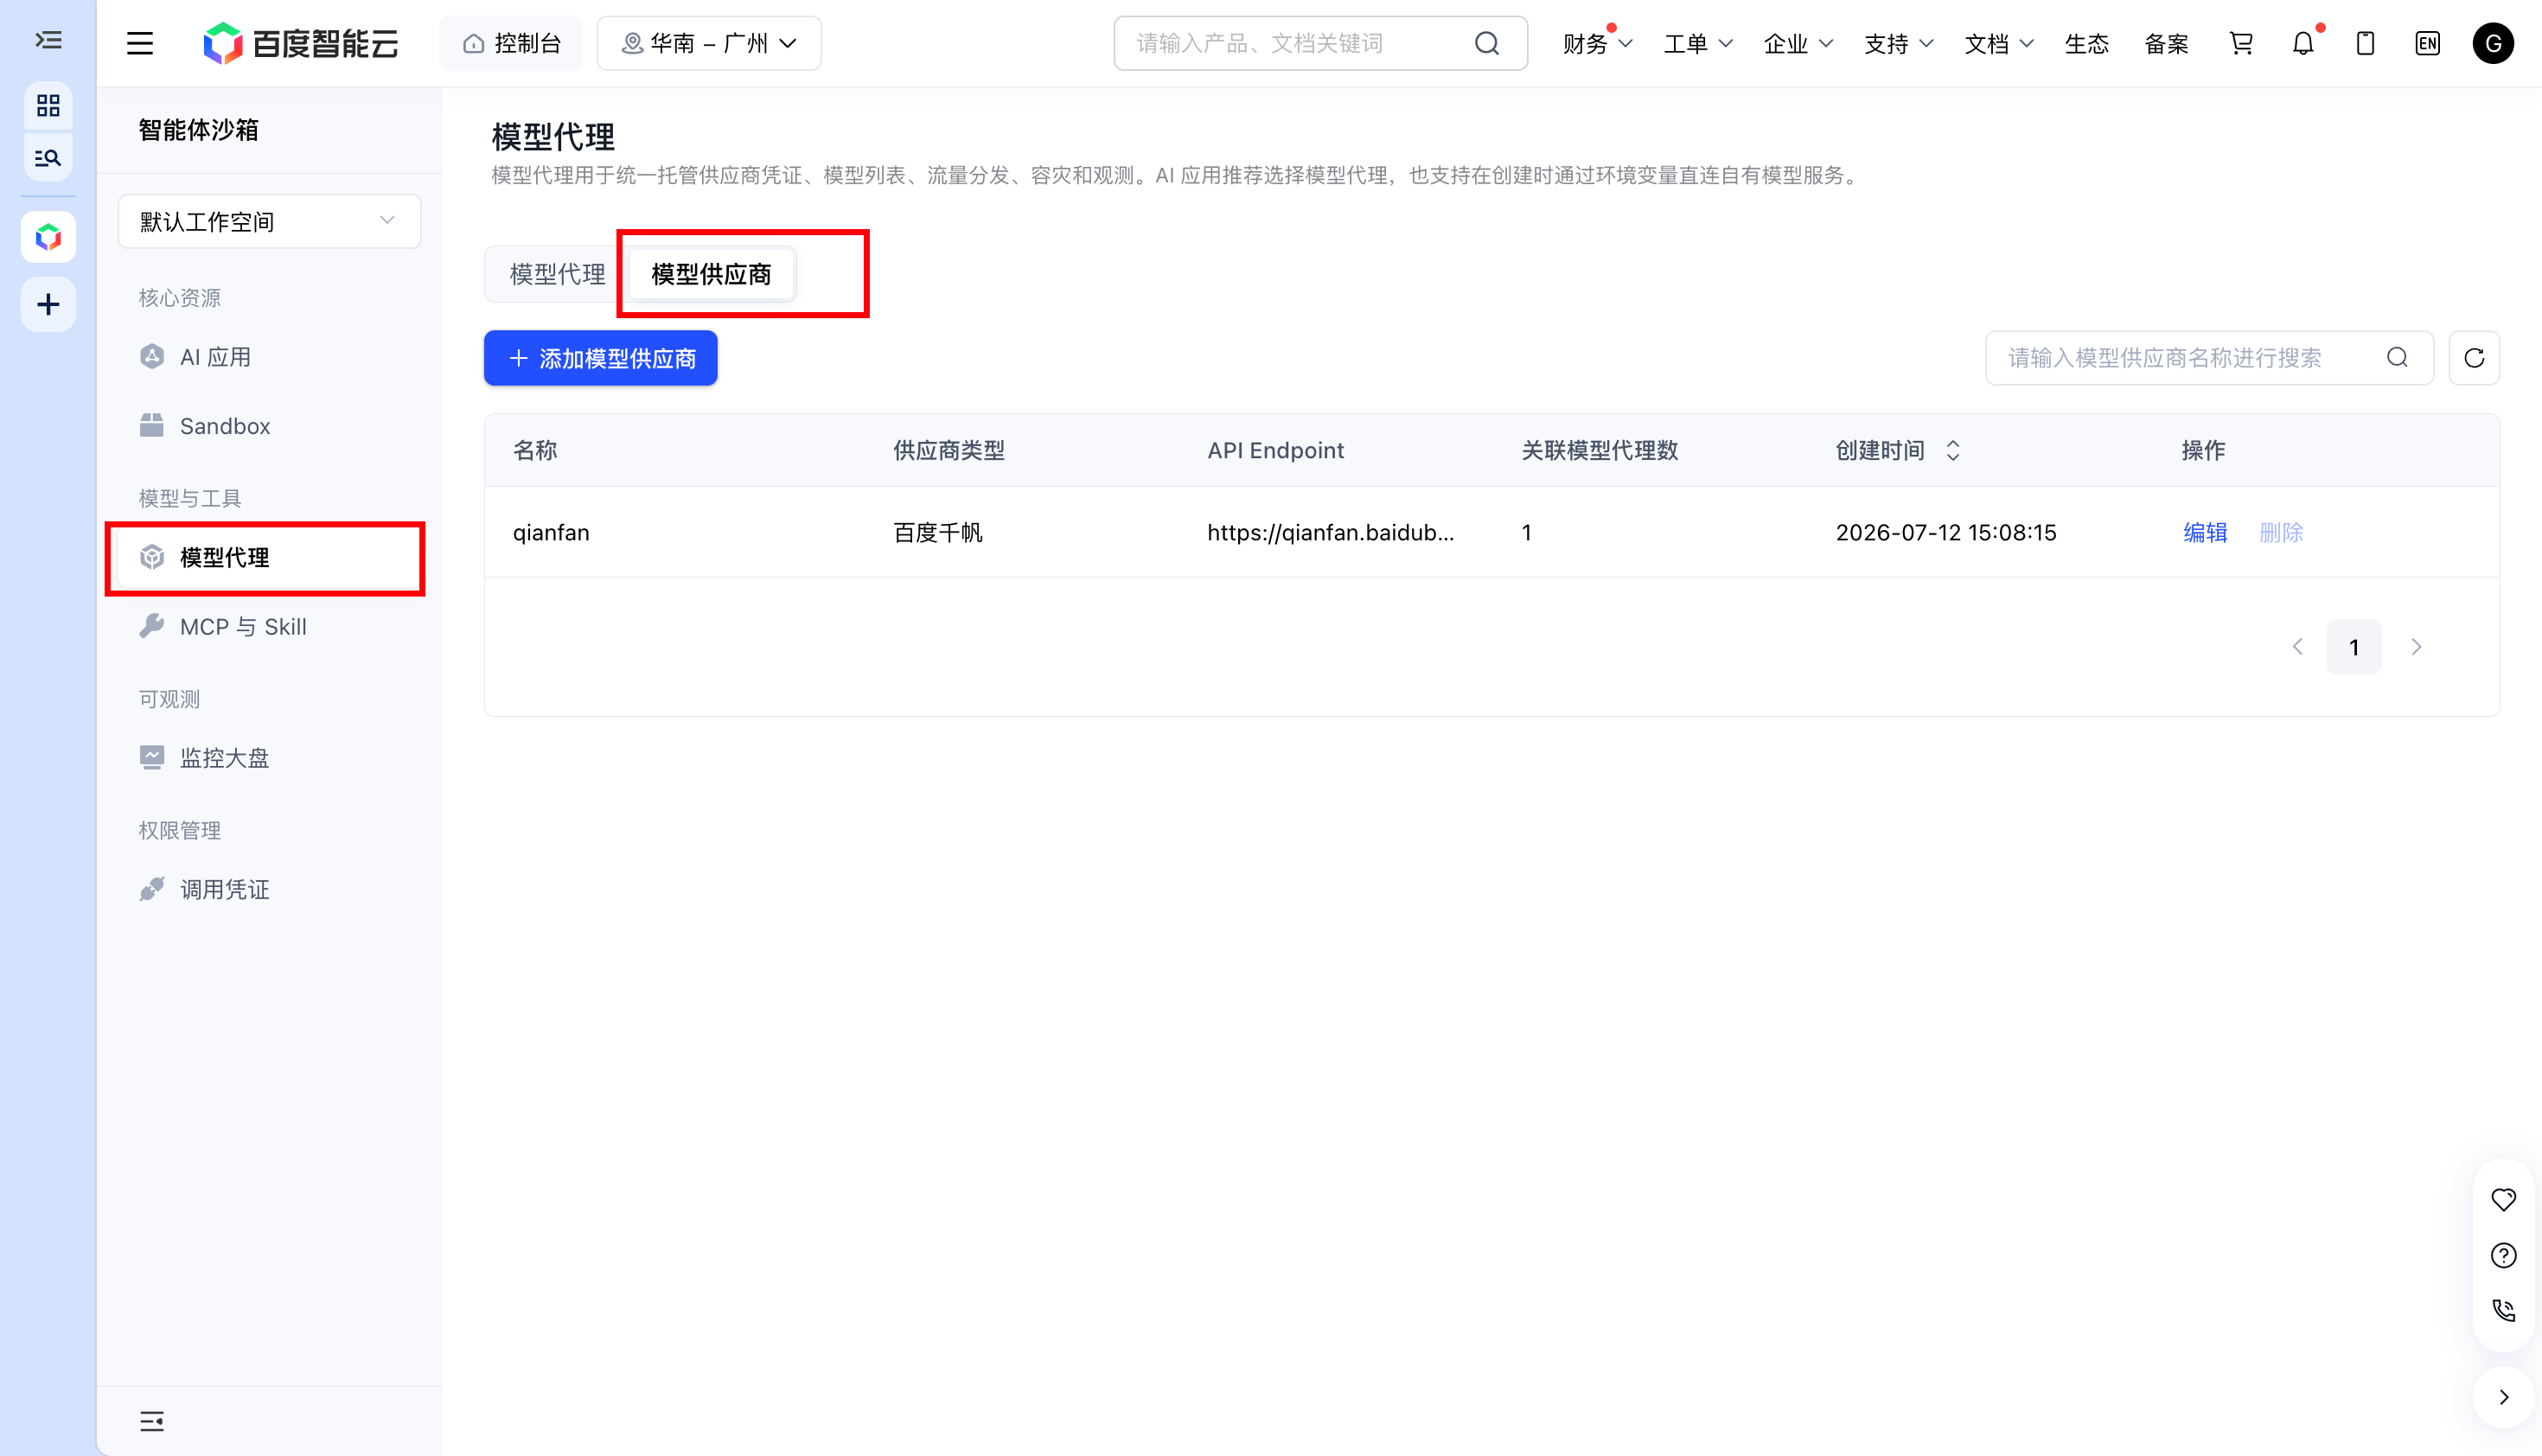Open the help question mark icon
Viewport: 2542px width, 1456px height.
tap(2503, 1255)
